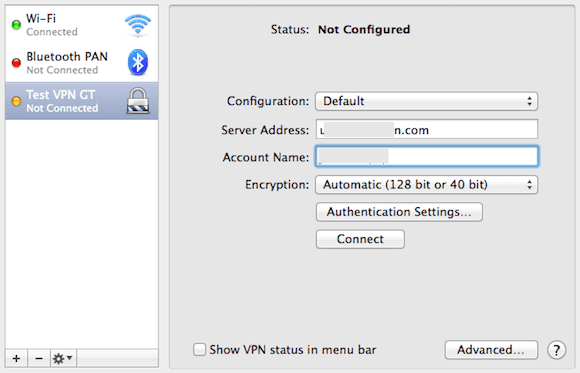
Task: Click into the Server Address field
Action: tap(427, 129)
